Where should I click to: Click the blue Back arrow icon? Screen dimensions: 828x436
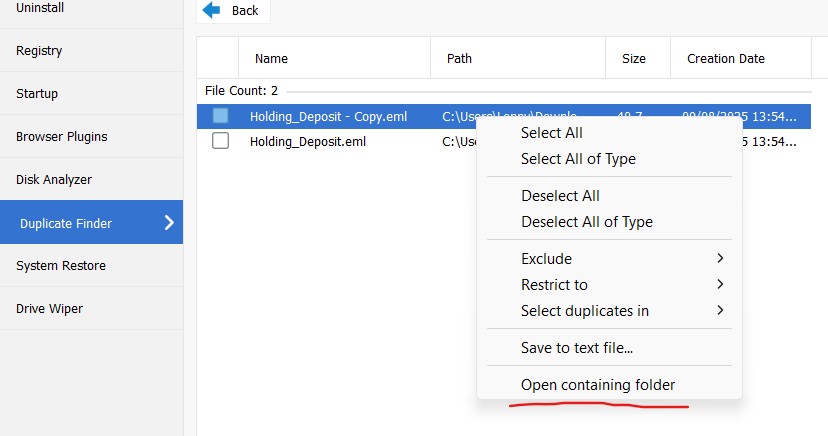(211, 10)
